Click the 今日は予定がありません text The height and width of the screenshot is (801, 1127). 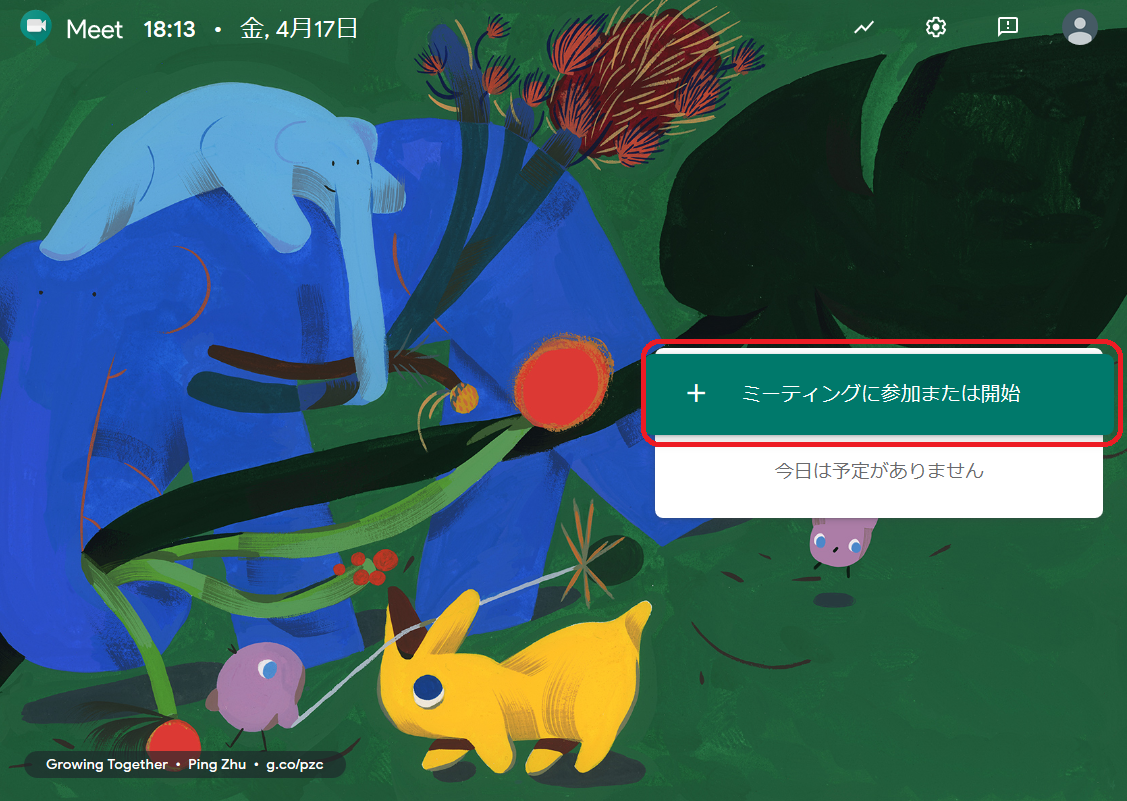click(x=878, y=471)
